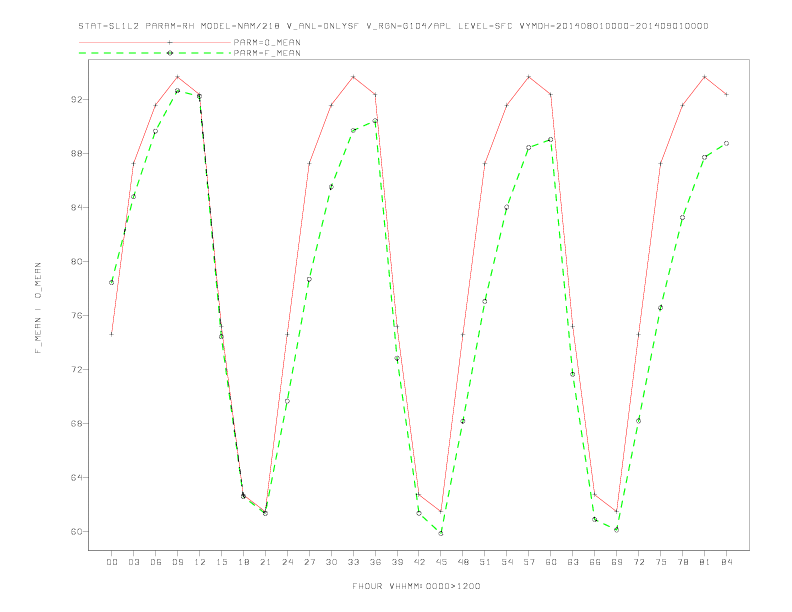Click forecast hour label 84 on x-axis
This screenshot has height=612, width=792.
(726, 562)
